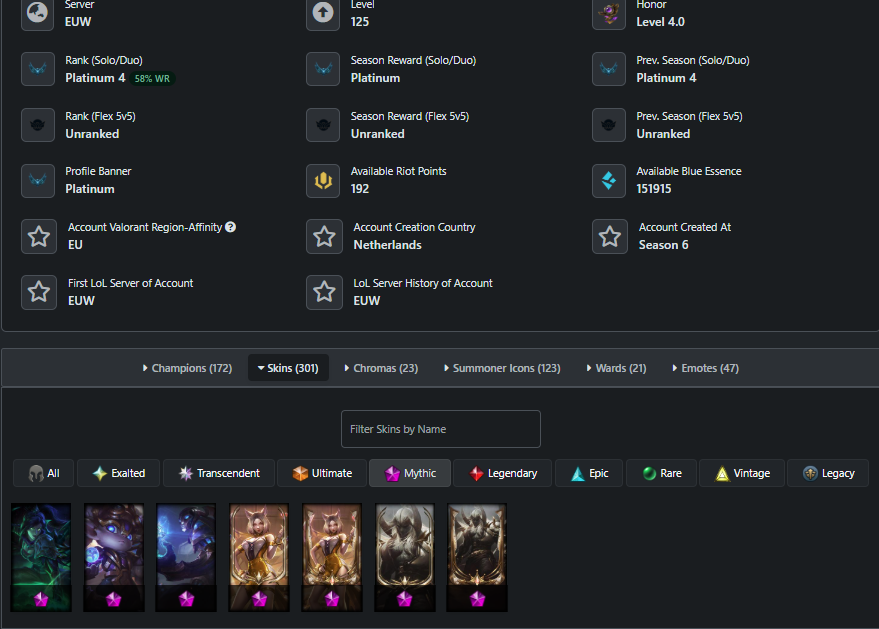Open the seventh skin, last pale armored one
Screen dimensions: 879x629
click(477, 557)
